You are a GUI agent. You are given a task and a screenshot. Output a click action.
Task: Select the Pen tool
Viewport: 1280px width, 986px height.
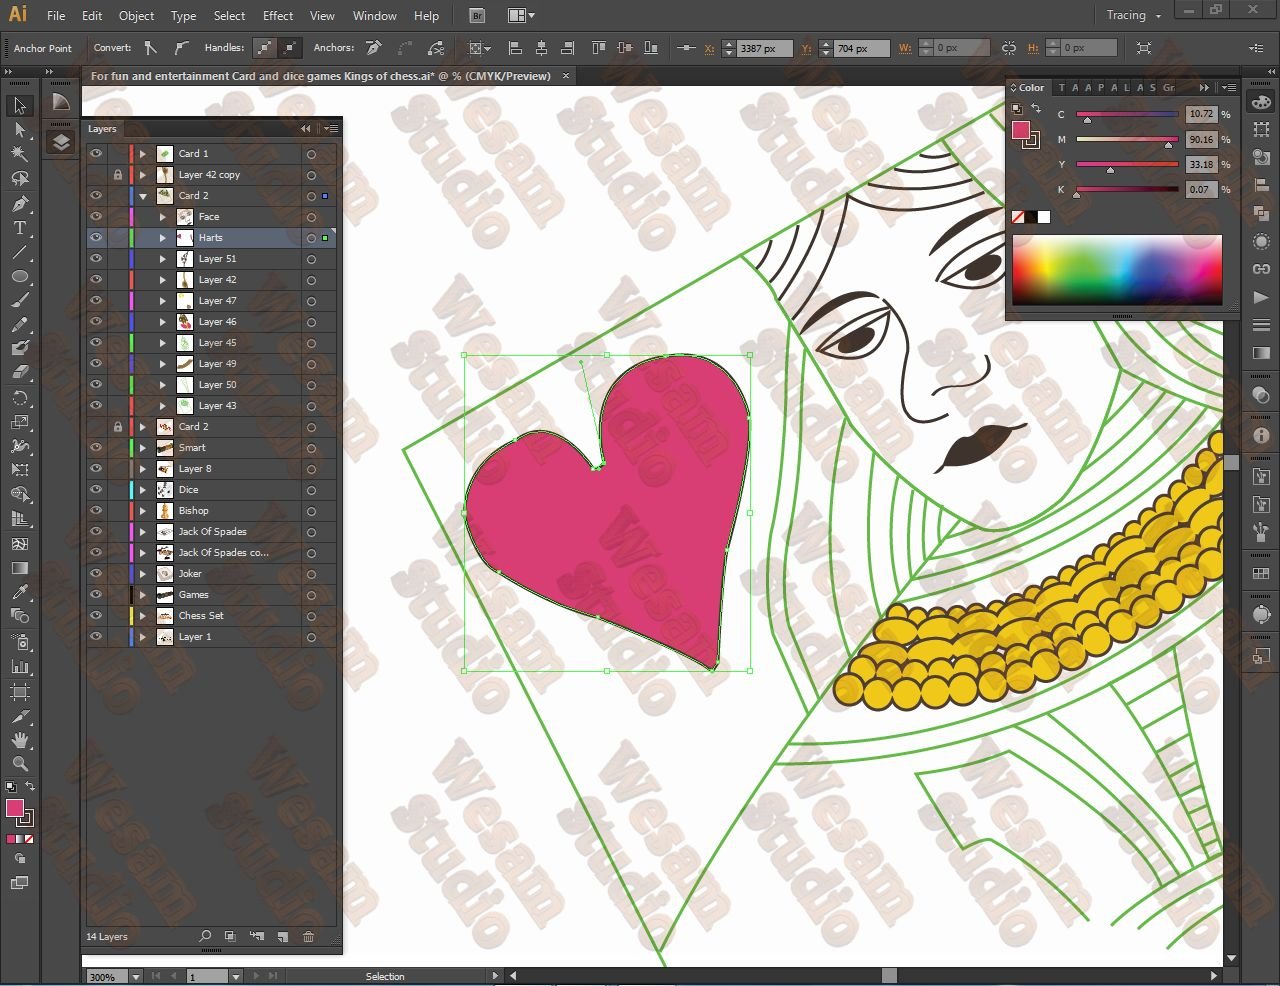20,204
